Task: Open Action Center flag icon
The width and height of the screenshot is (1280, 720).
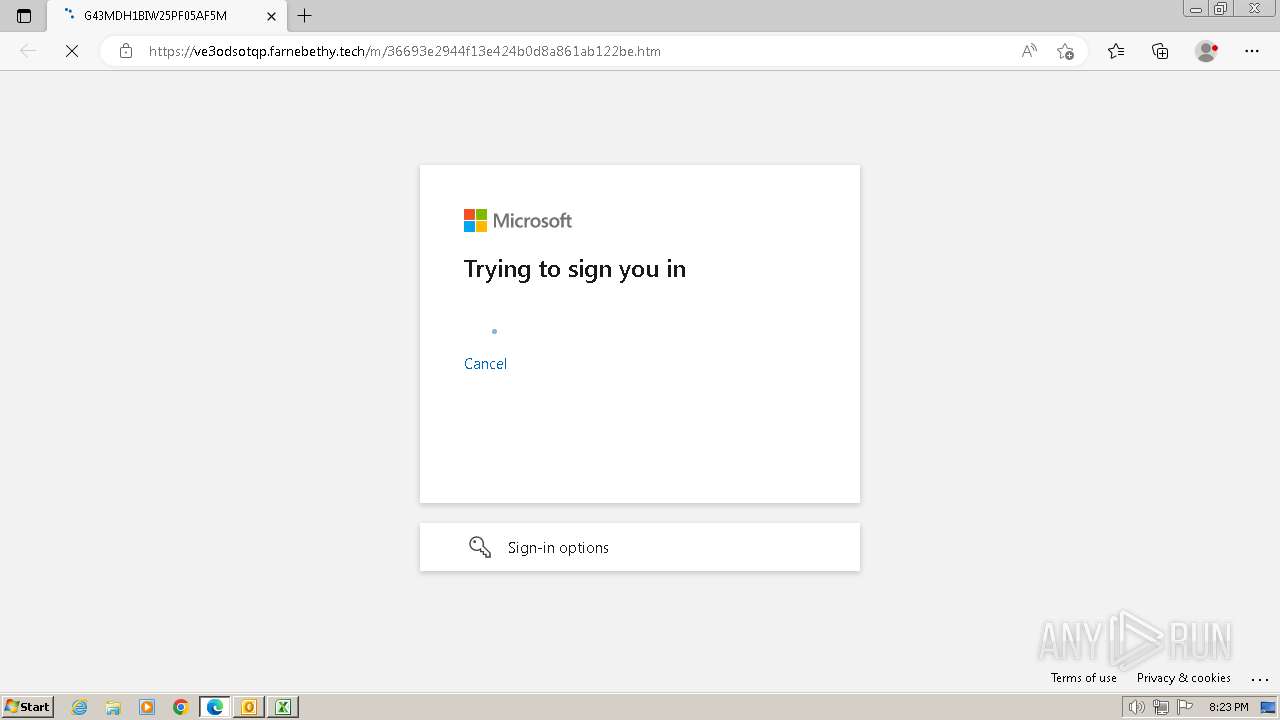Action: [1186, 707]
